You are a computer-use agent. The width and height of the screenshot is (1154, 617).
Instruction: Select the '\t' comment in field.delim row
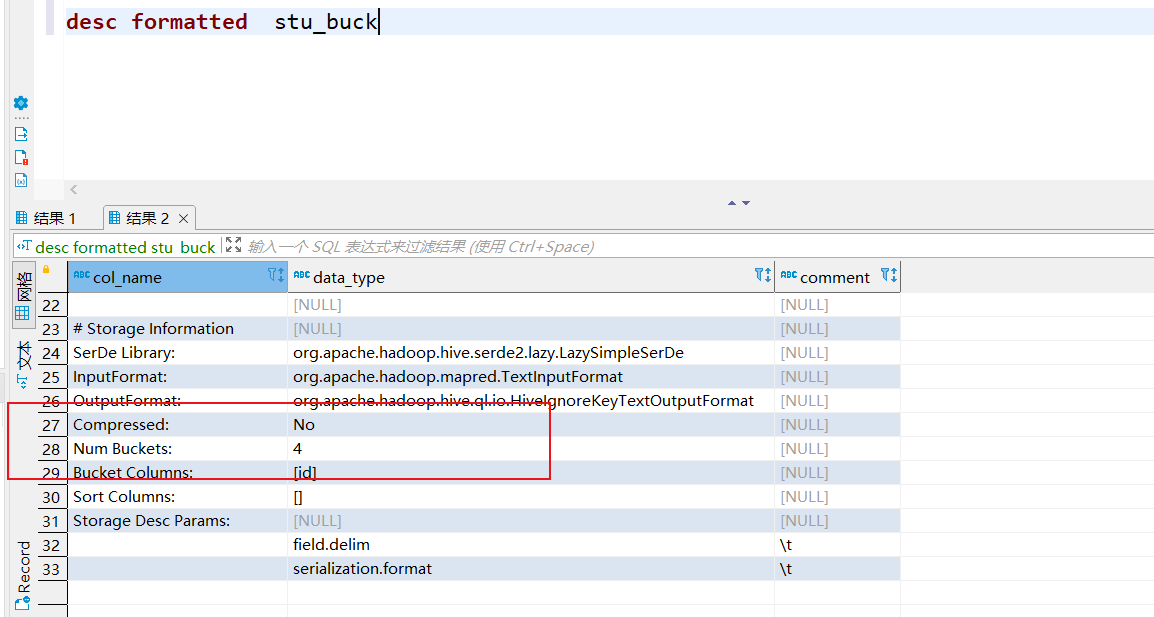(838, 544)
